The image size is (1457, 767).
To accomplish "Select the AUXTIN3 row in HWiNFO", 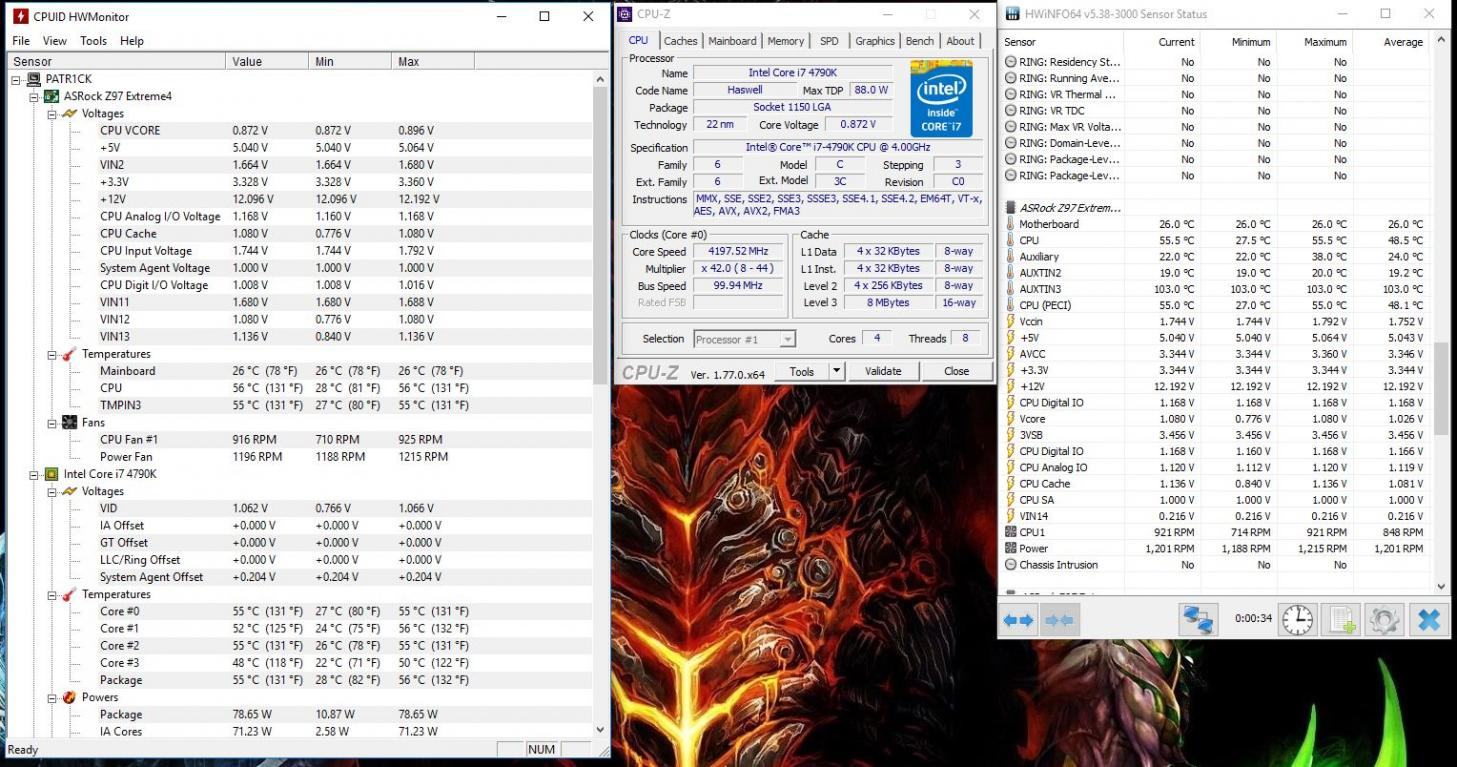I will [x=1216, y=289].
